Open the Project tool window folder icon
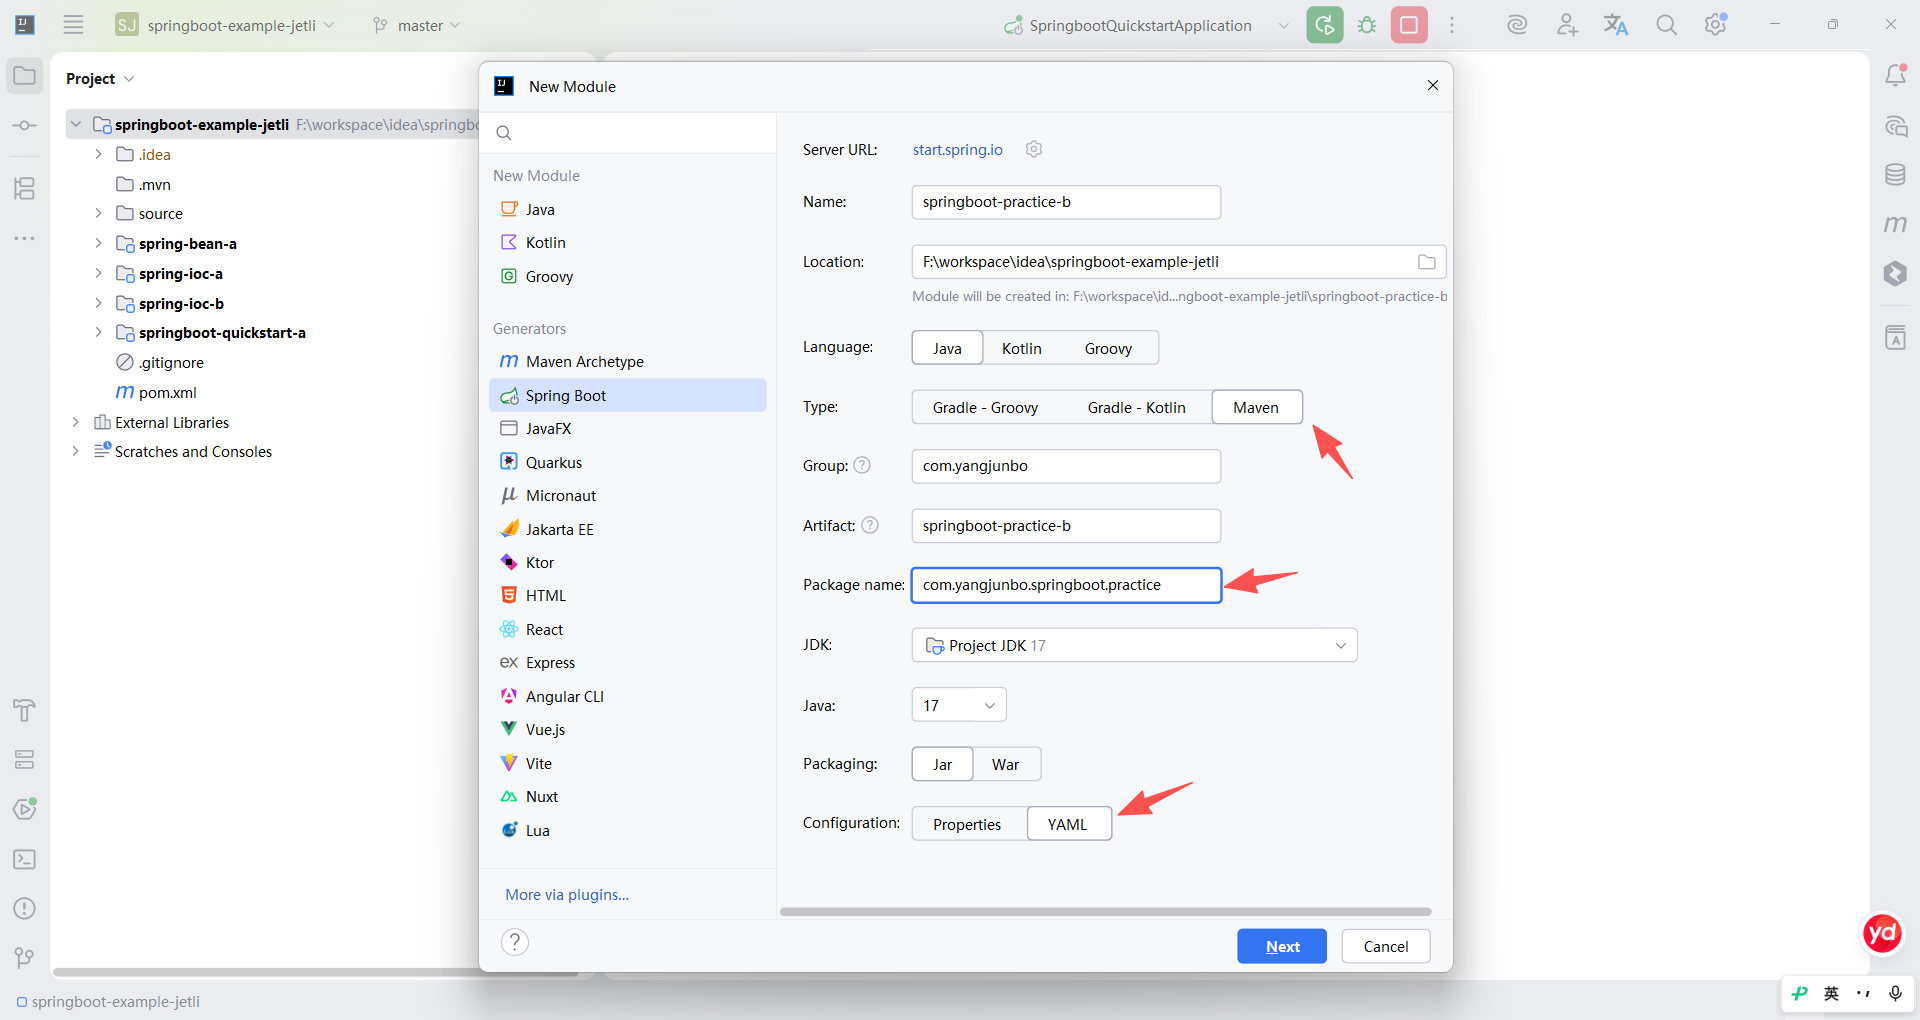This screenshot has height=1020, width=1920. point(25,76)
